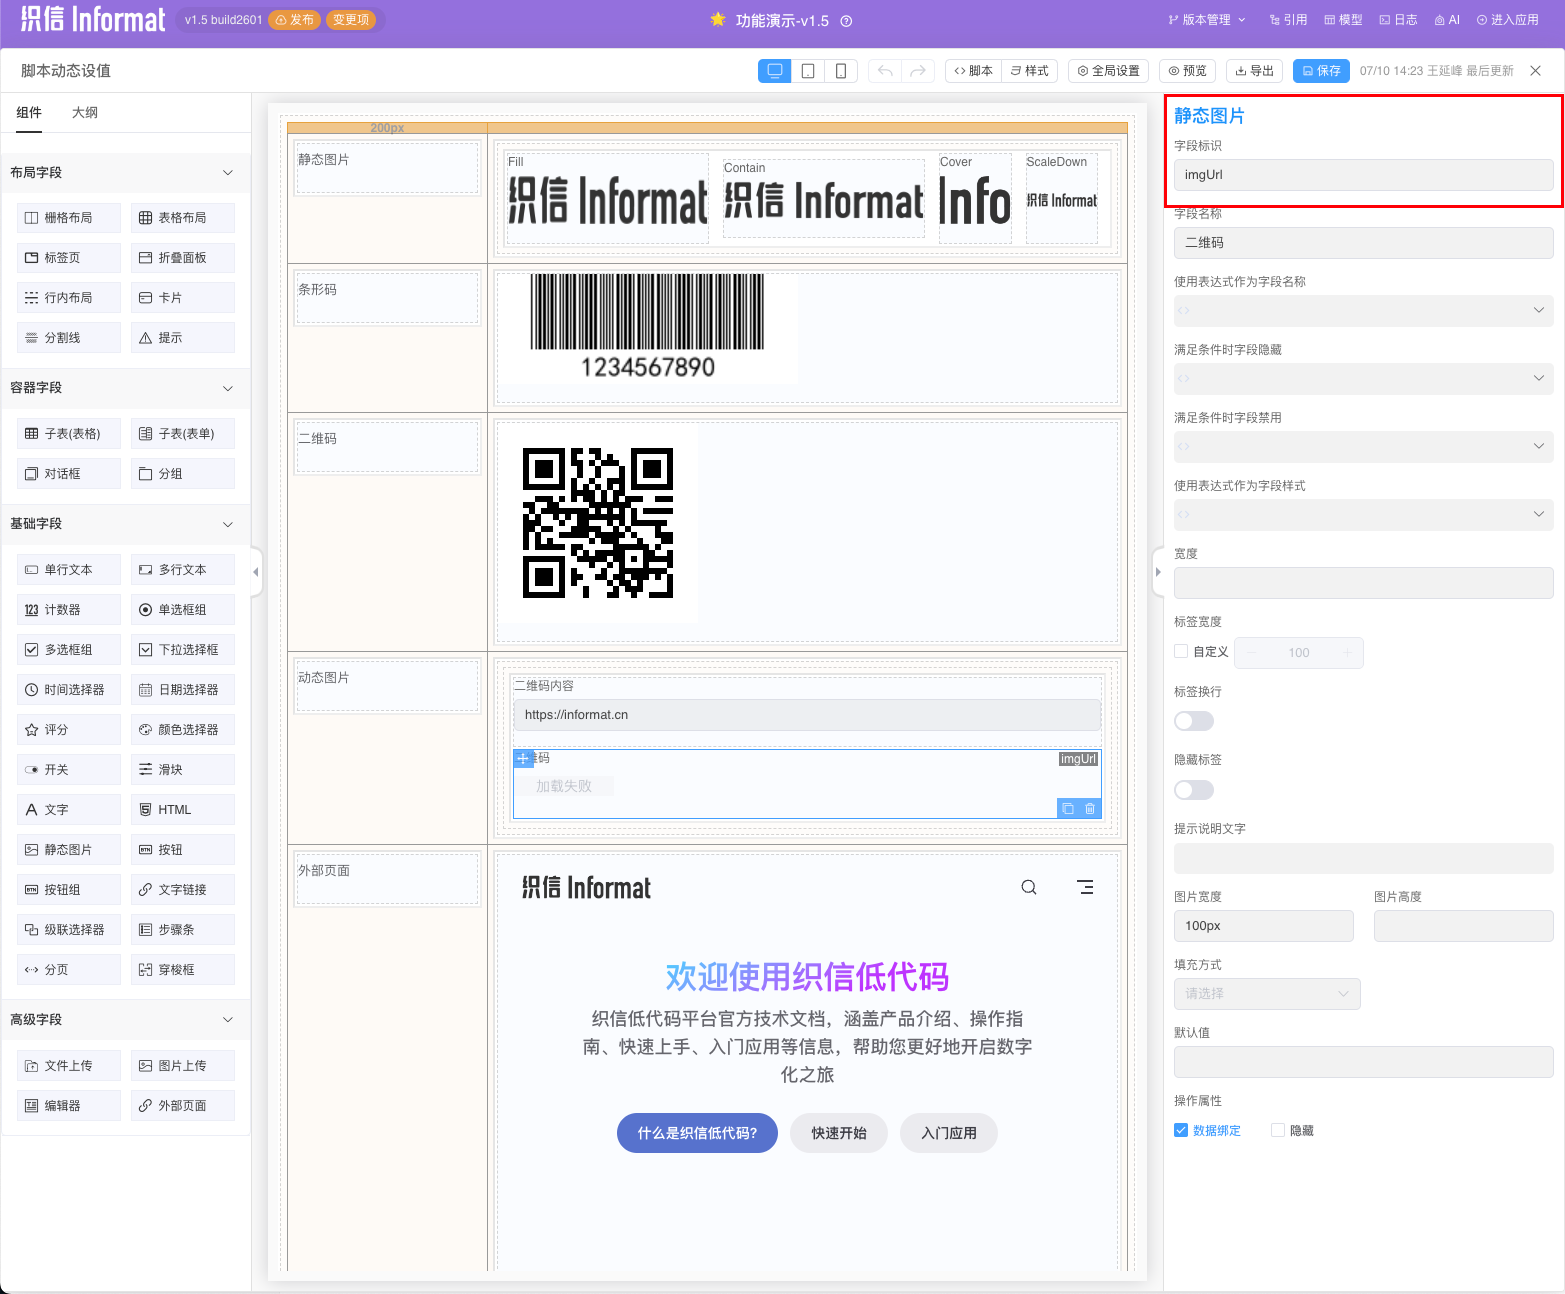Click the 预览 button
Screen dimensions: 1565x1294
click(x=1187, y=71)
